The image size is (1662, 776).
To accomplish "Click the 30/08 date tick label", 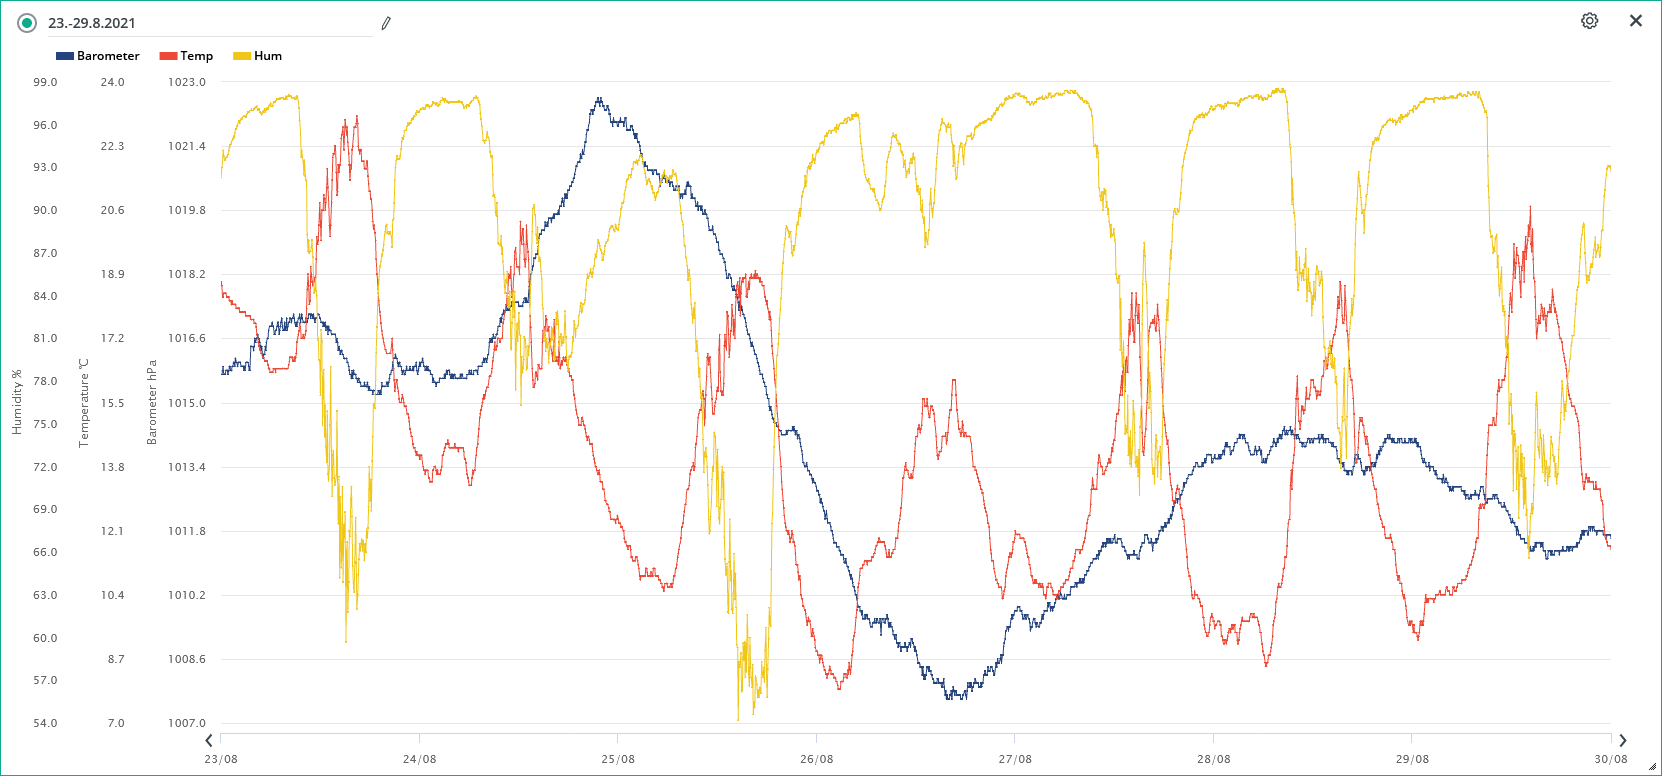I will [1610, 759].
